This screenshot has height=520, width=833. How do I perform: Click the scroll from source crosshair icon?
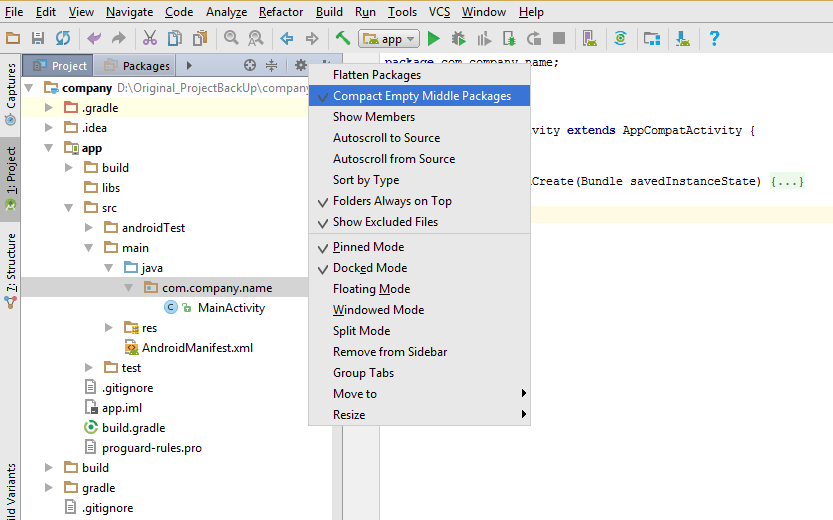(250, 65)
